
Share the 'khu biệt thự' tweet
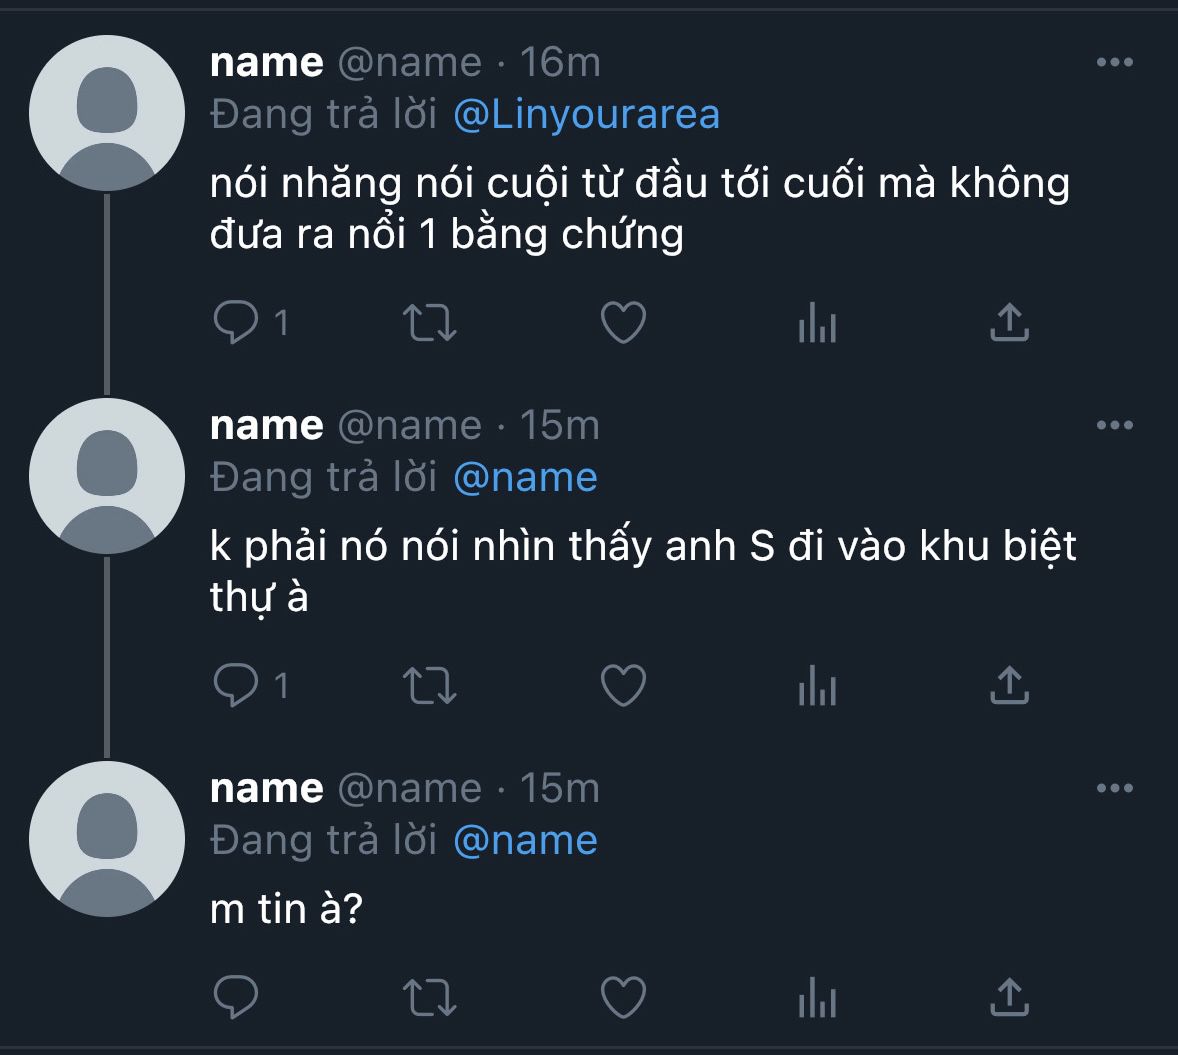point(1009,685)
